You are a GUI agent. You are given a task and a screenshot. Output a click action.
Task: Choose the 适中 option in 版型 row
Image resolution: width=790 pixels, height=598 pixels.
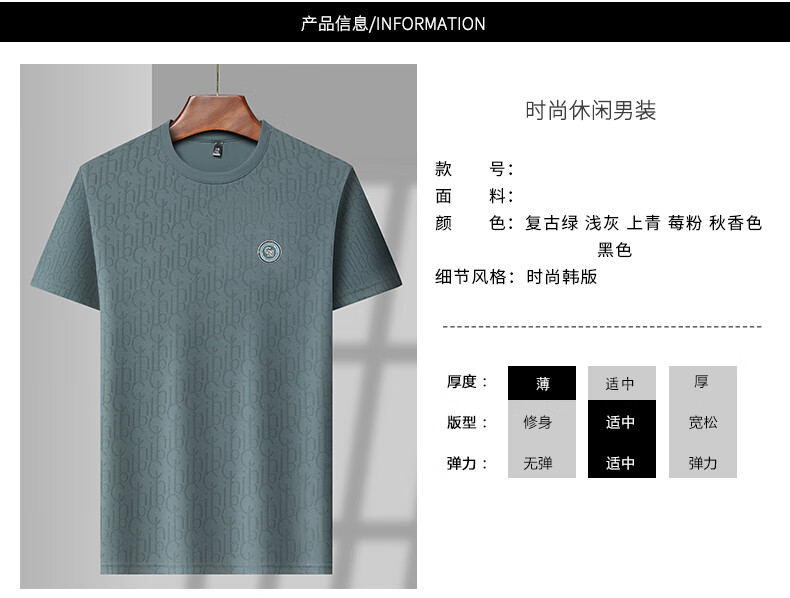coord(622,422)
